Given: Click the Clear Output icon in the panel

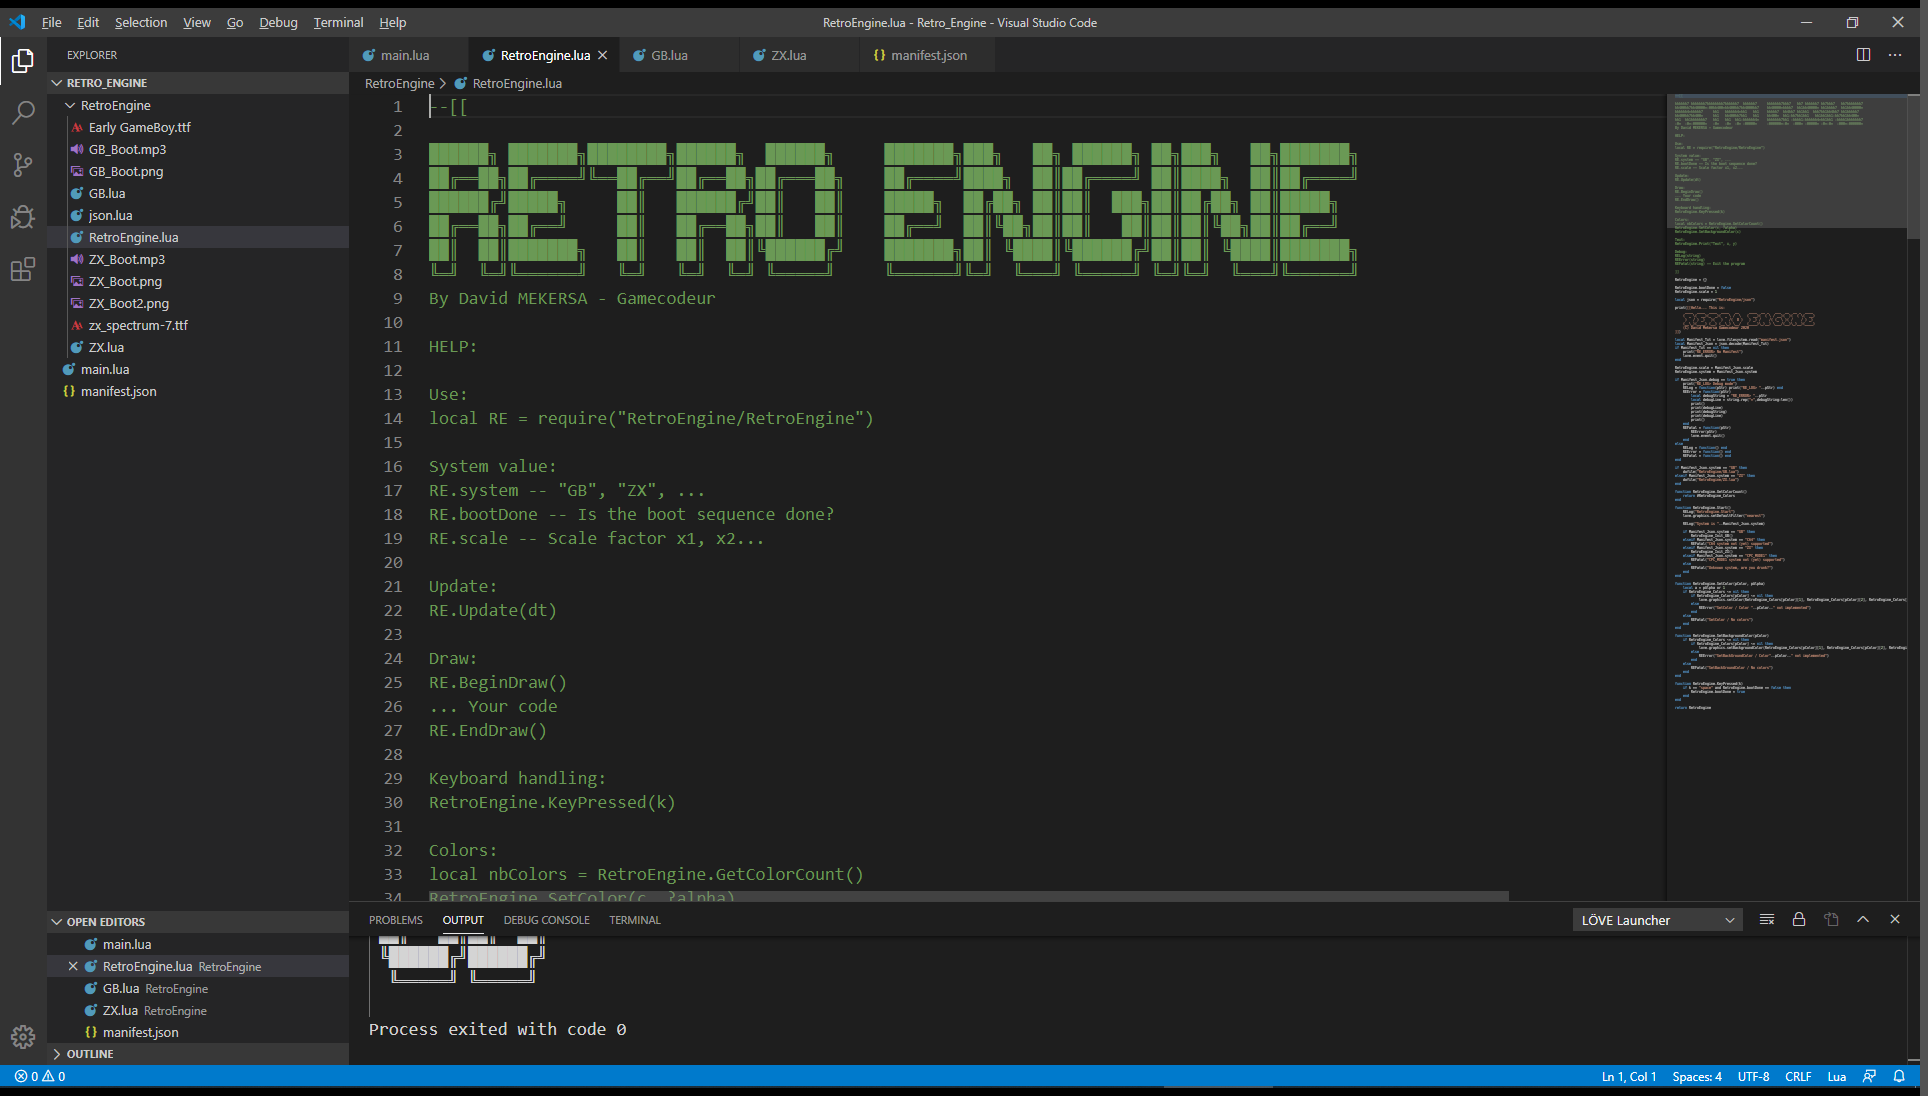Looking at the screenshot, I should pyautogui.click(x=1766, y=919).
